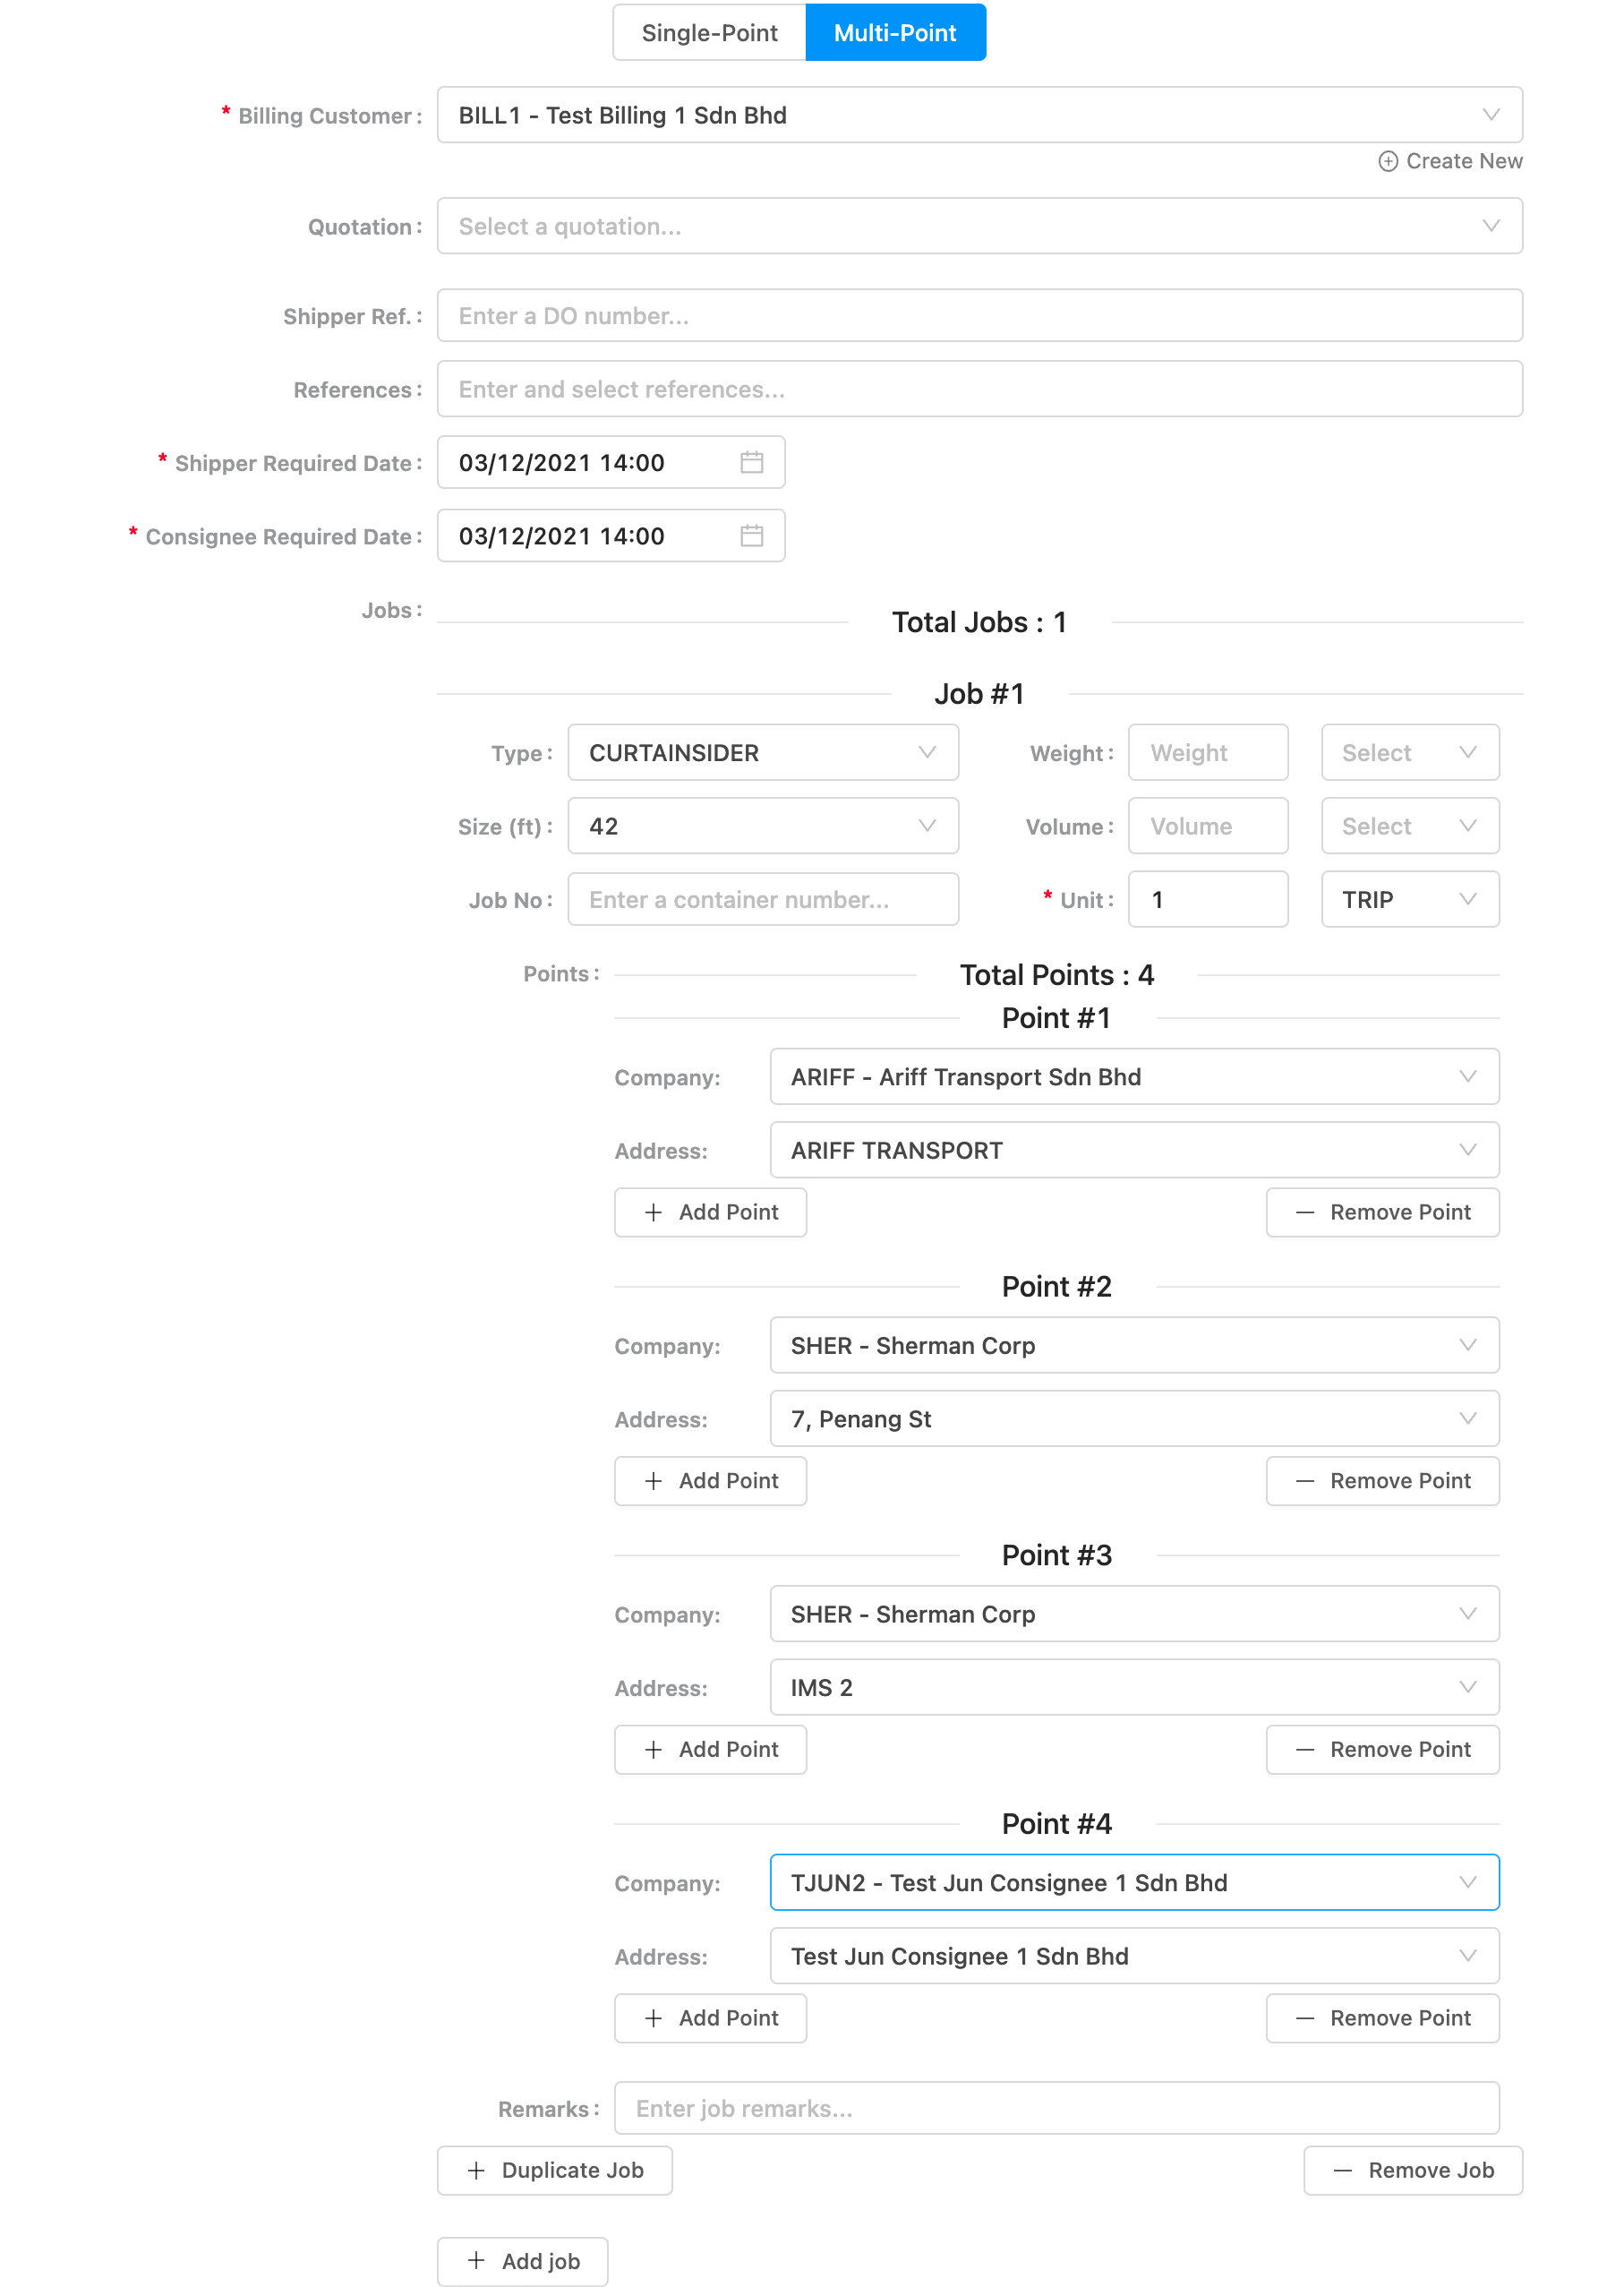
Task: Click Add Point under Point #1
Action: coord(710,1212)
